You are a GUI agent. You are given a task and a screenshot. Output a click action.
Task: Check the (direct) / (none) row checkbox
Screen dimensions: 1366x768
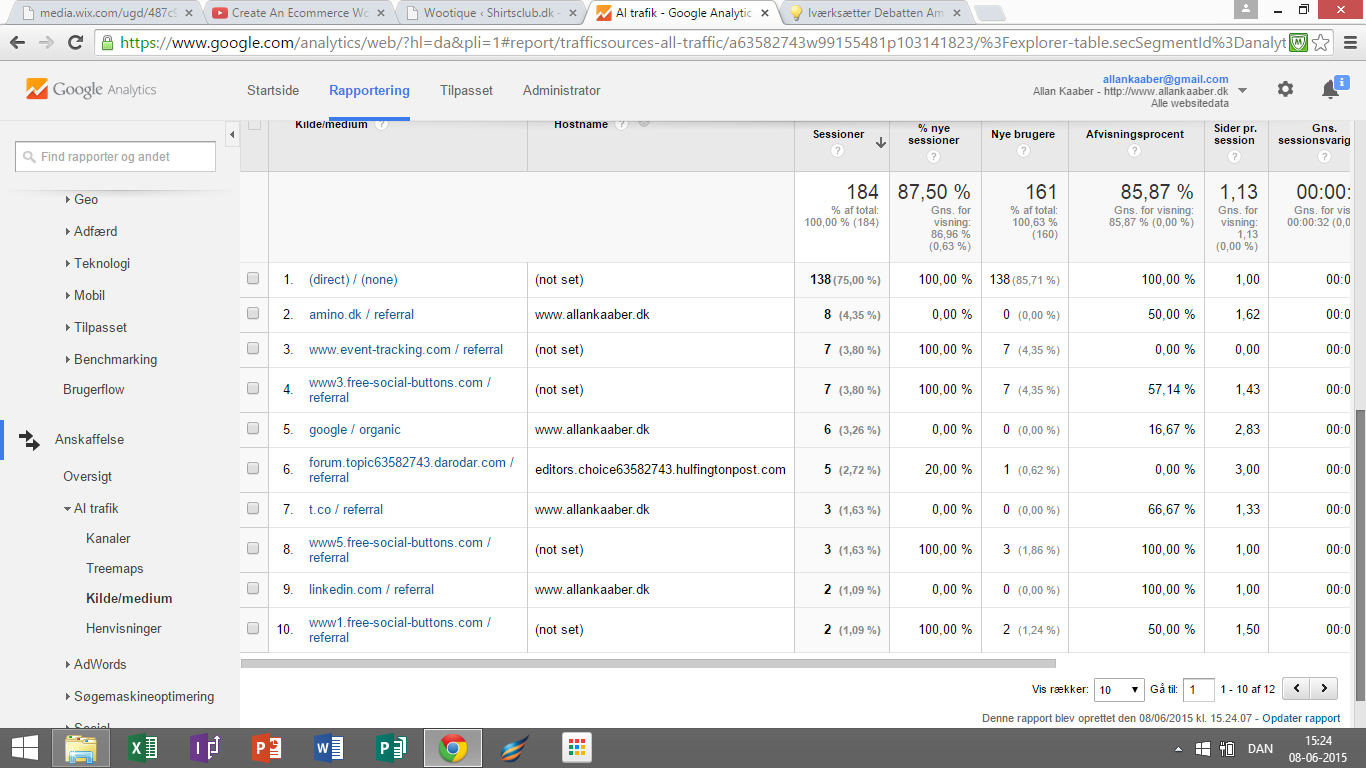253,279
